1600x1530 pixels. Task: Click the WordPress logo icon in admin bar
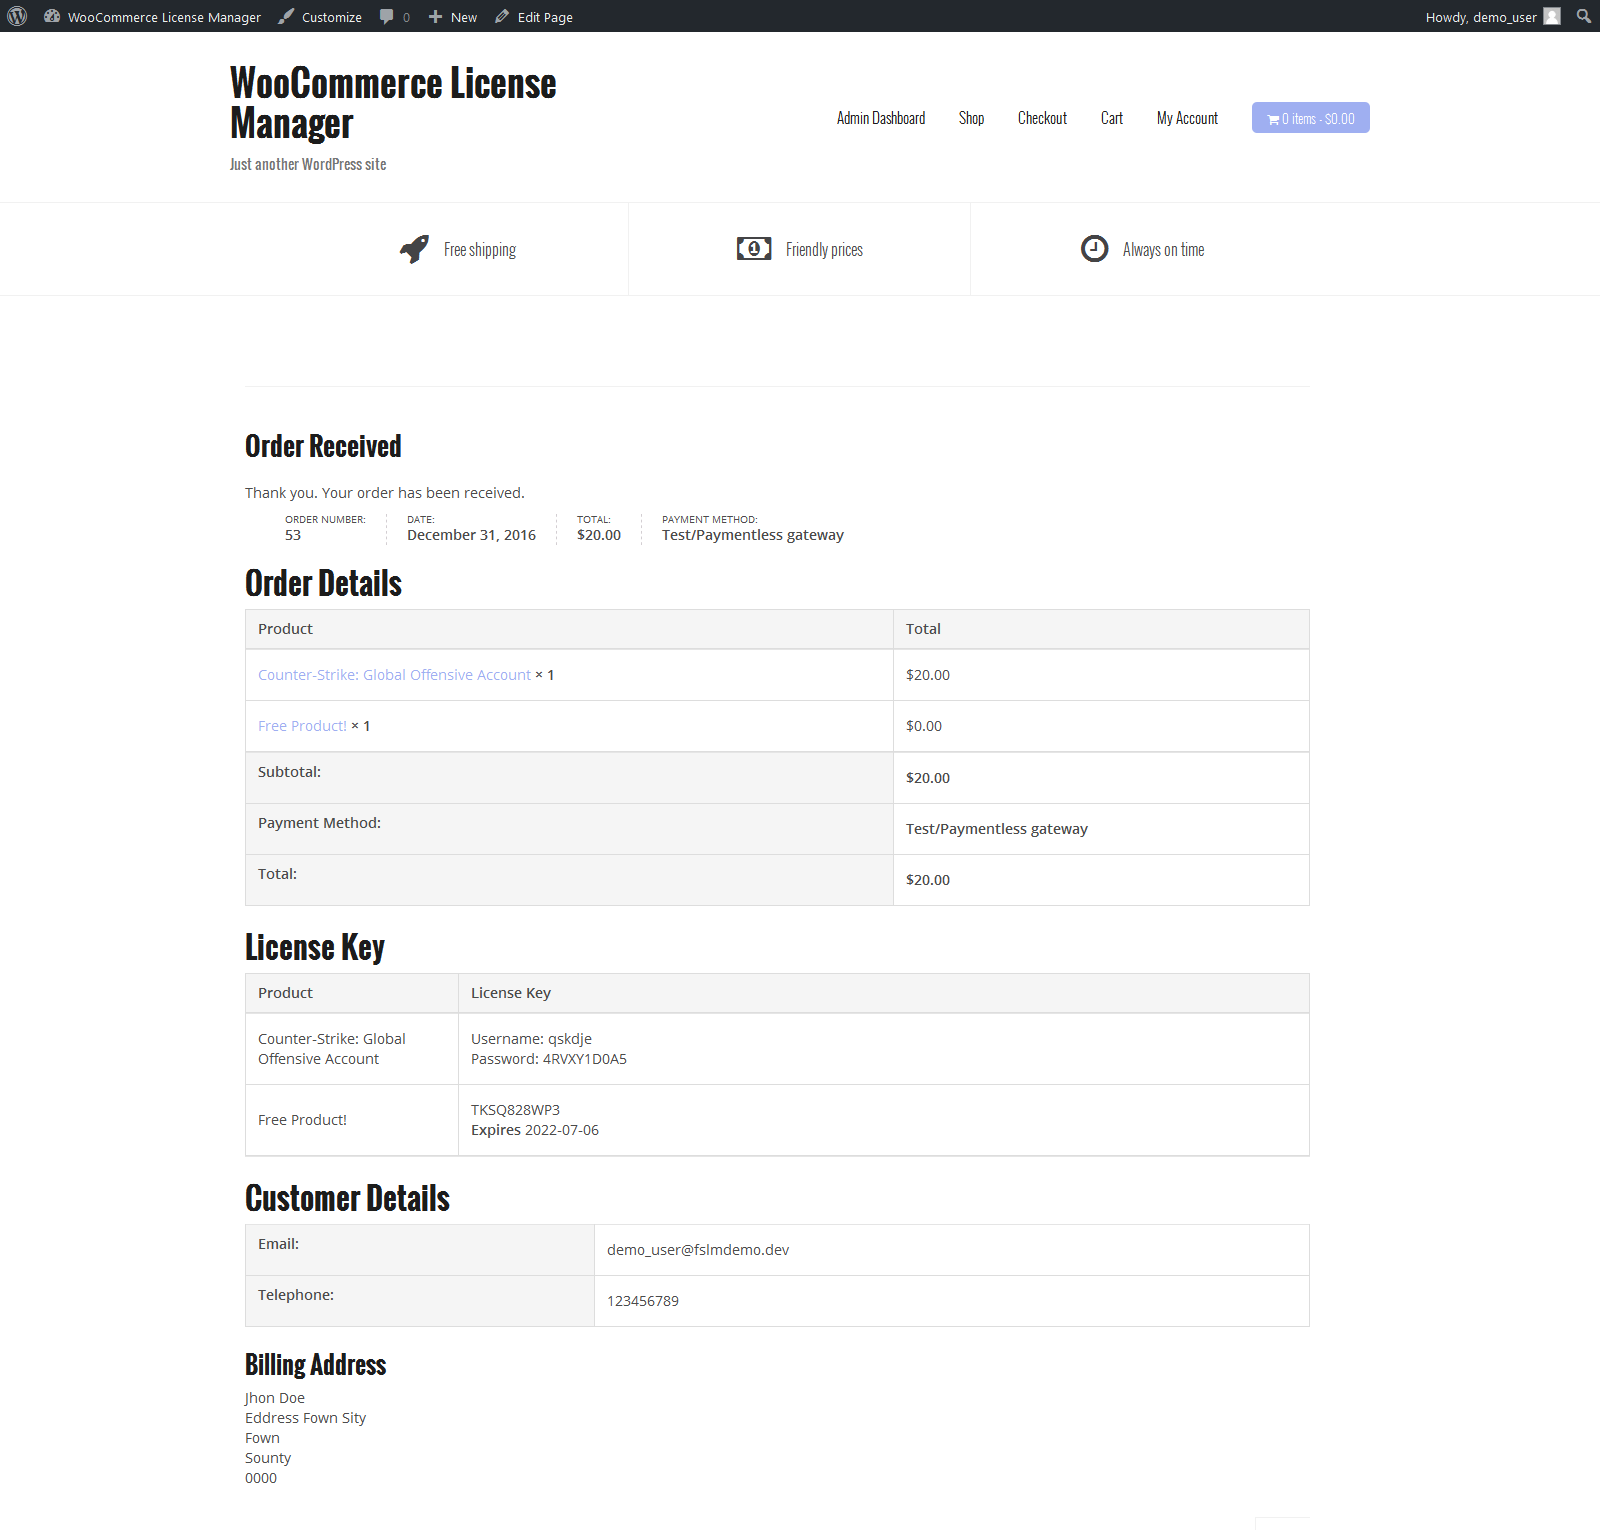17,16
